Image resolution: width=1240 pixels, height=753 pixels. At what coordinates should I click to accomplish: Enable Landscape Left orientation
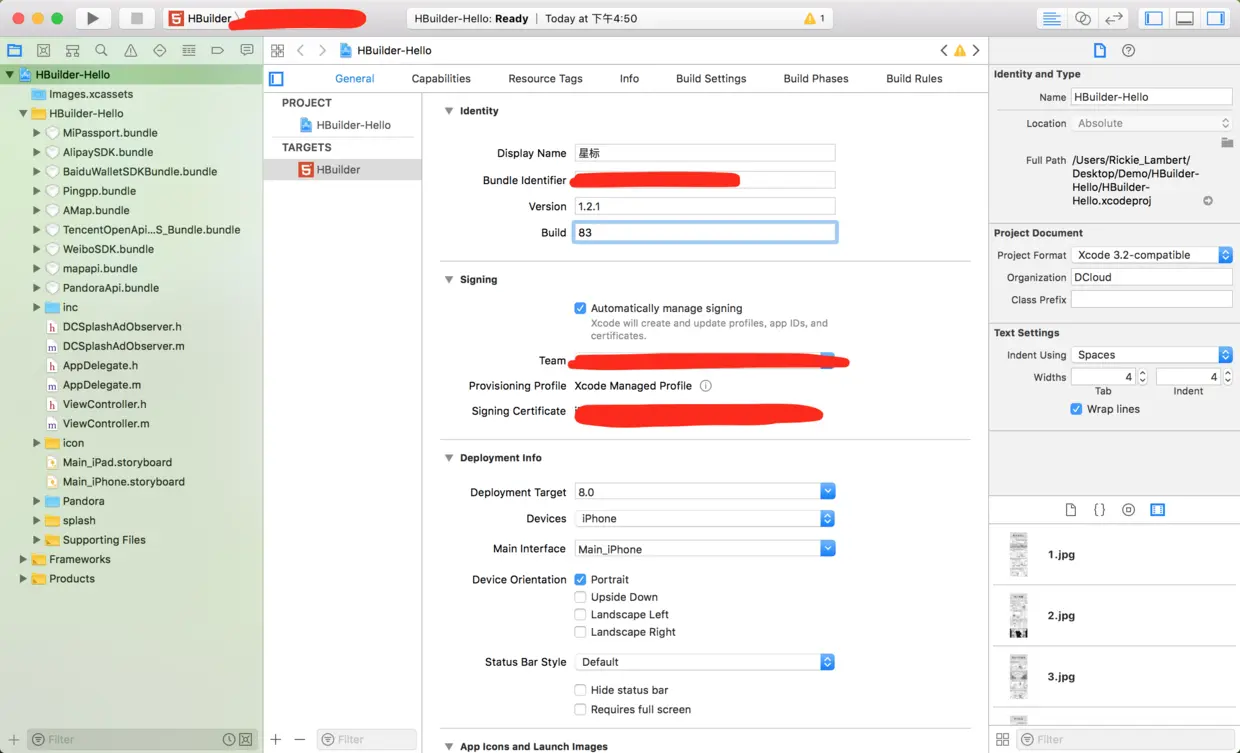coord(580,614)
